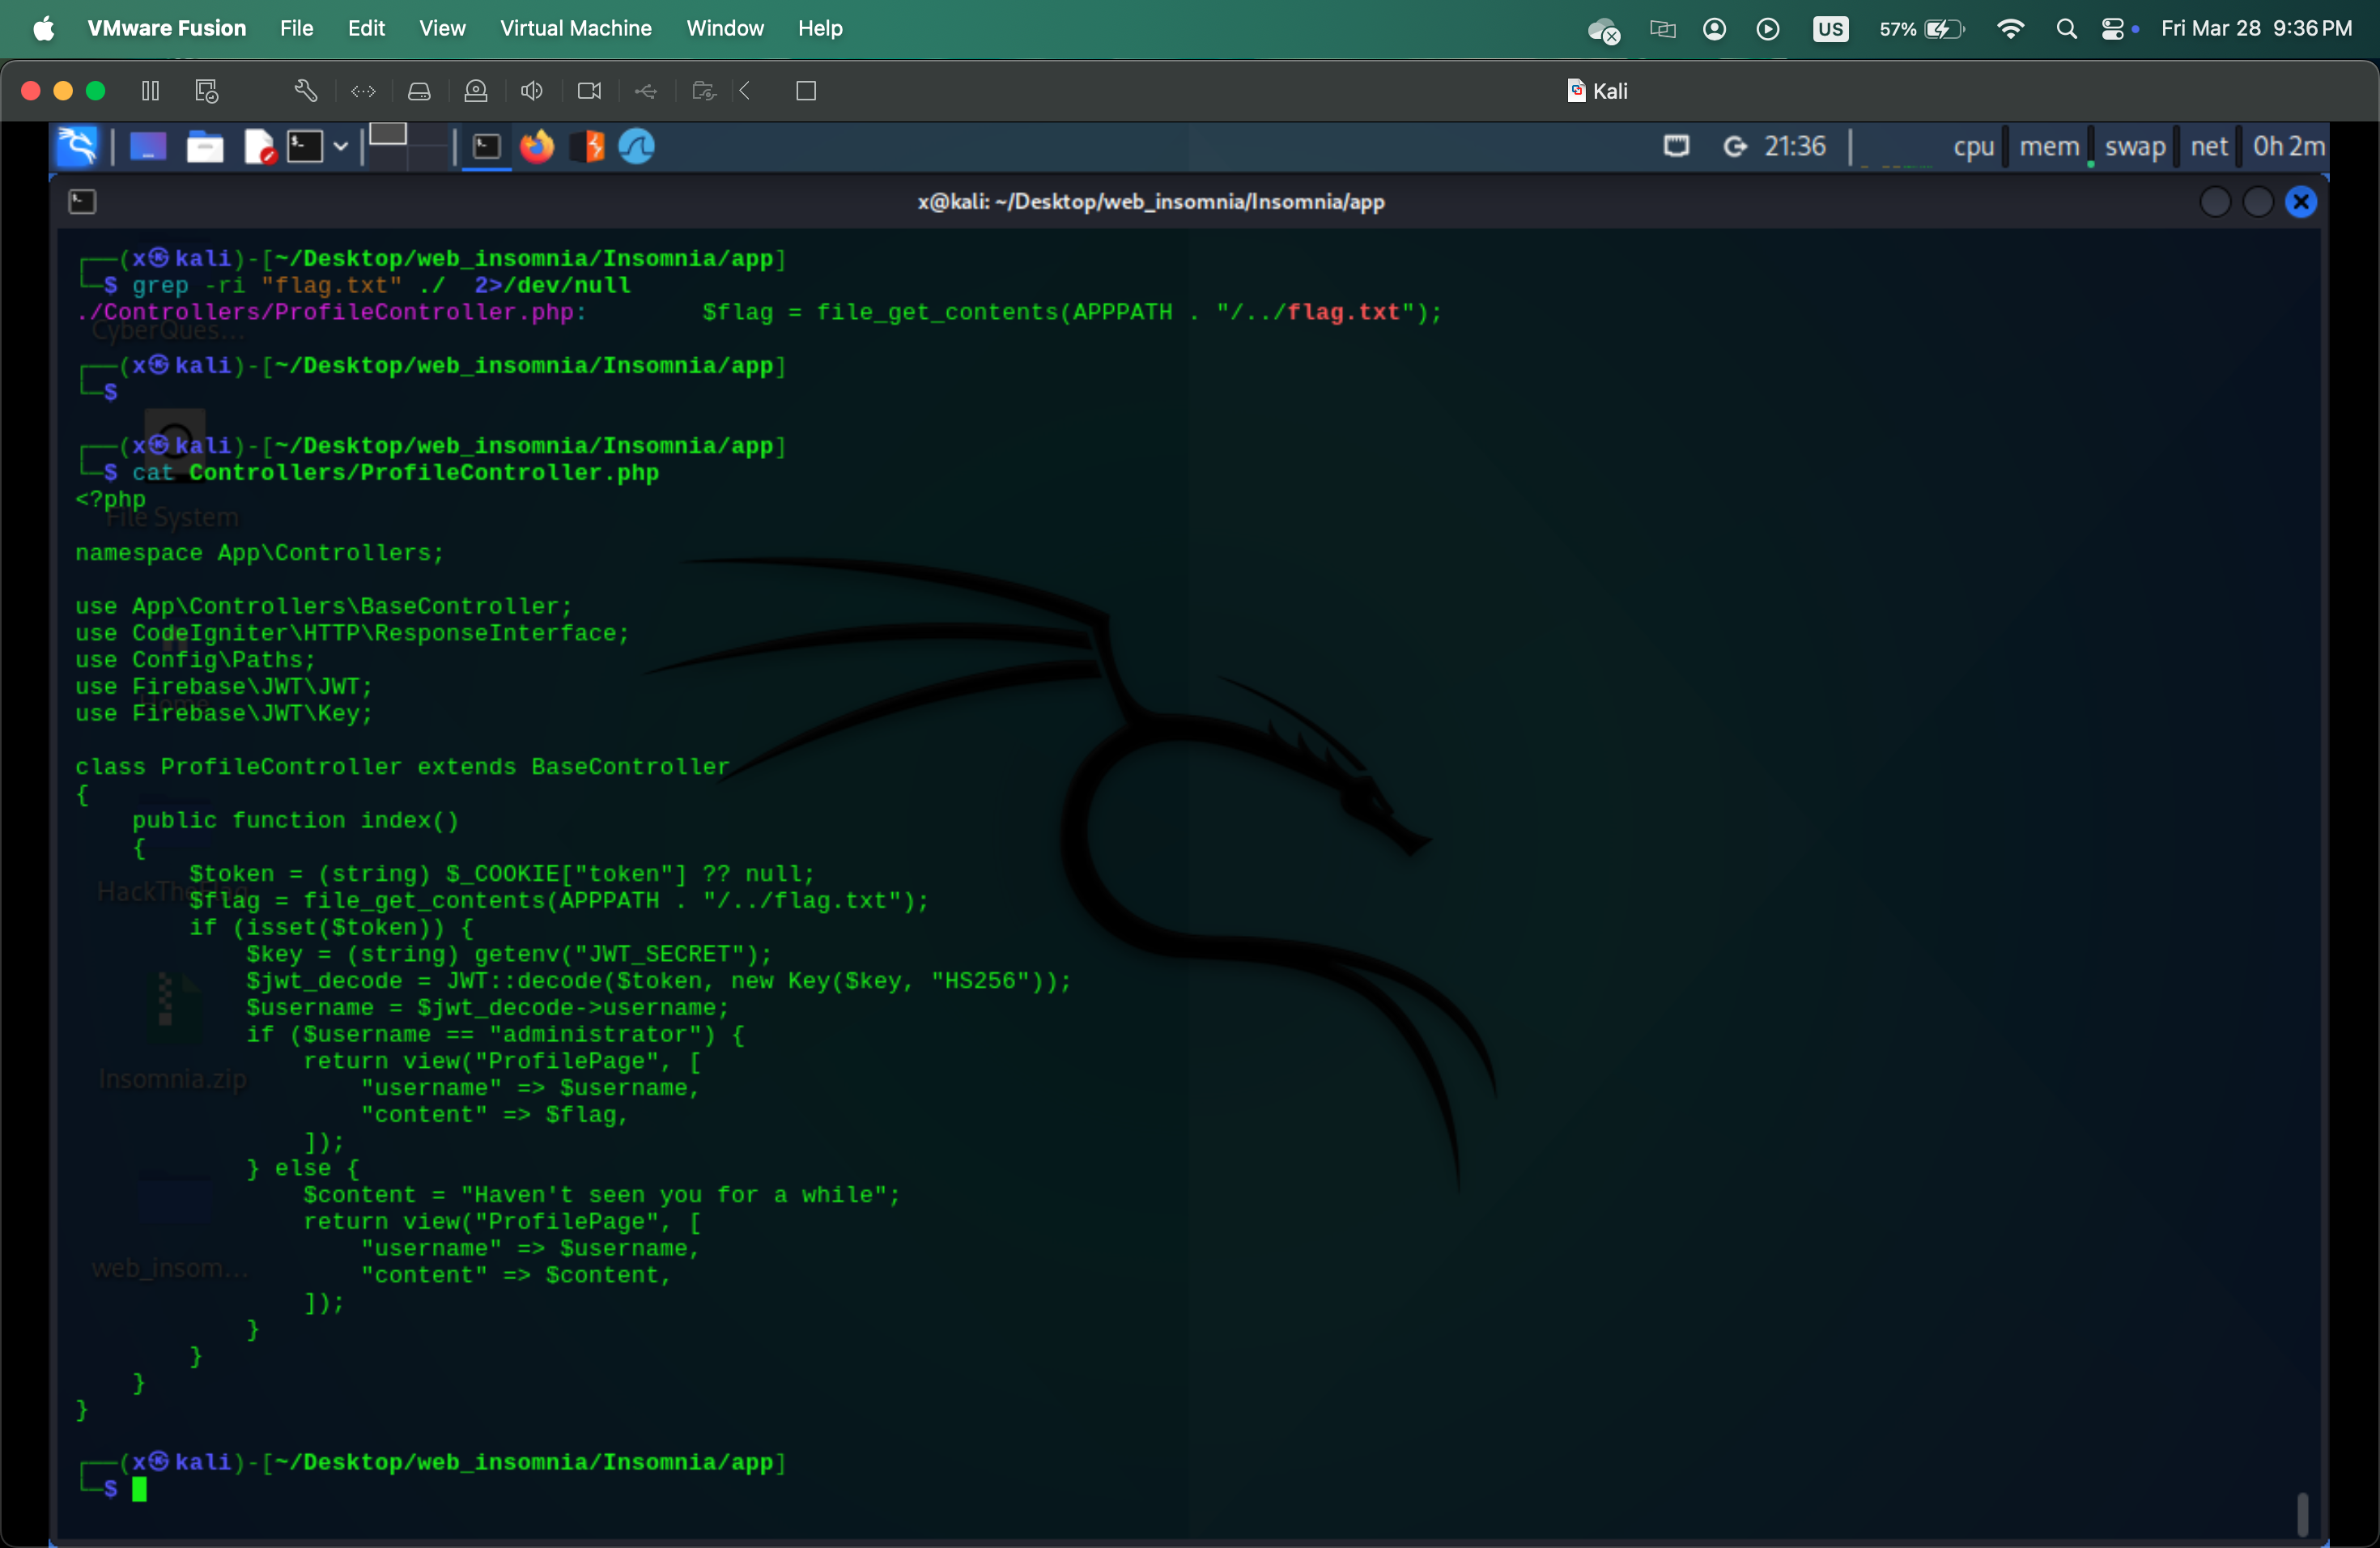Click the hard disk device icon
This screenshot has width=2380, height=1548.
coord(419,91)
